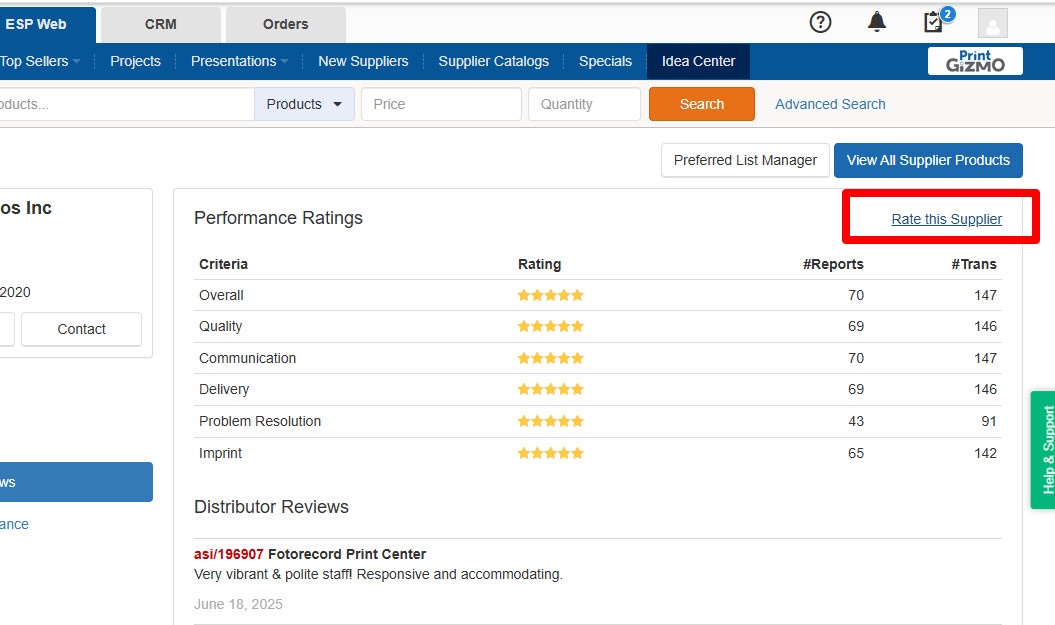The height and width of the screenshot is (625, 1055).
Task: Click the 91 transactions value
Action: click(988, 421)
